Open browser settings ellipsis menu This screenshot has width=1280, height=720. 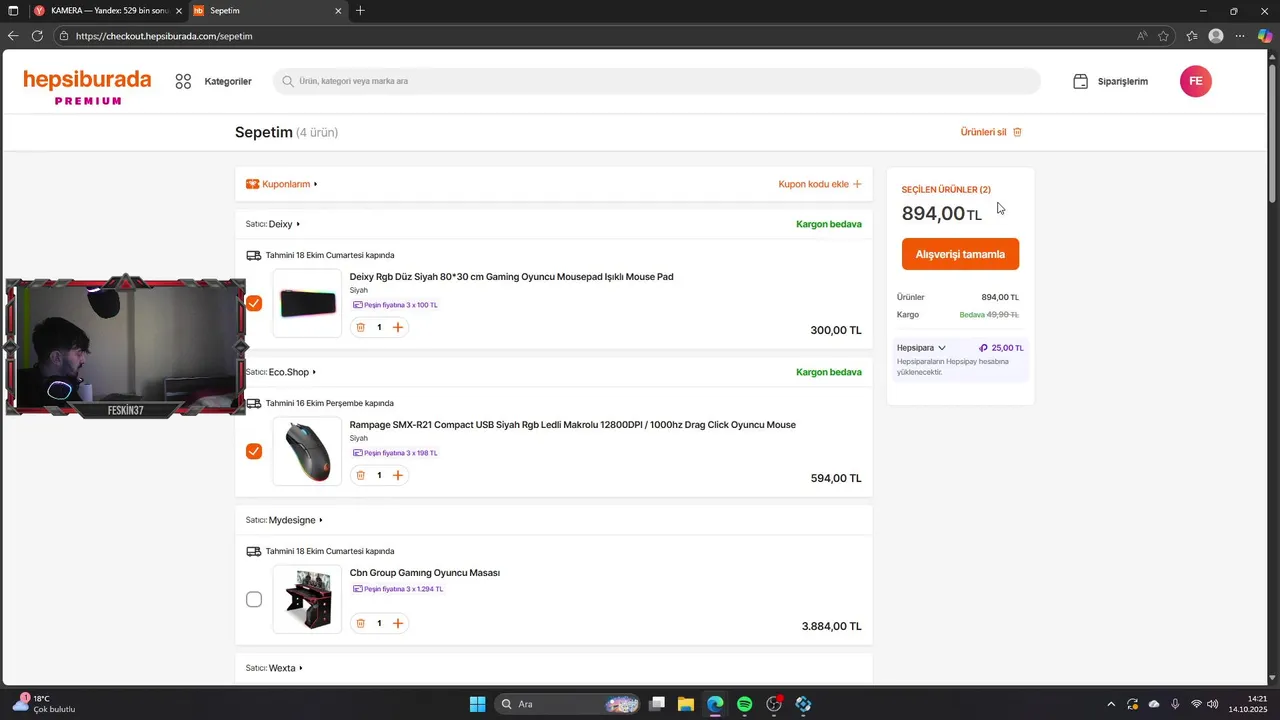[x=1240, y=36]
